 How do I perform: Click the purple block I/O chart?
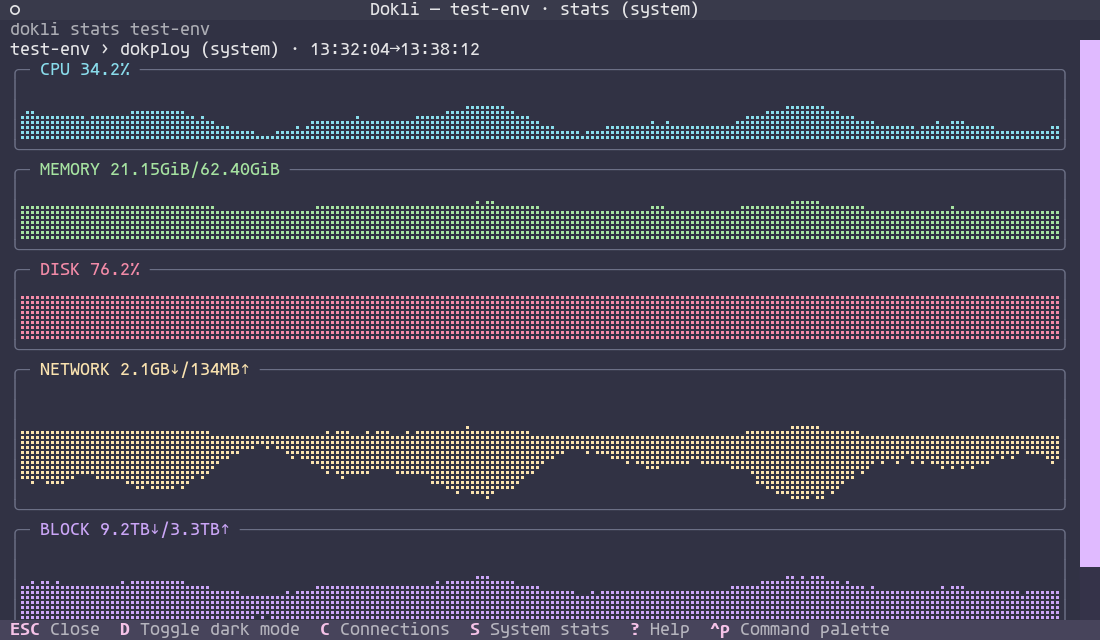(539, 597)
